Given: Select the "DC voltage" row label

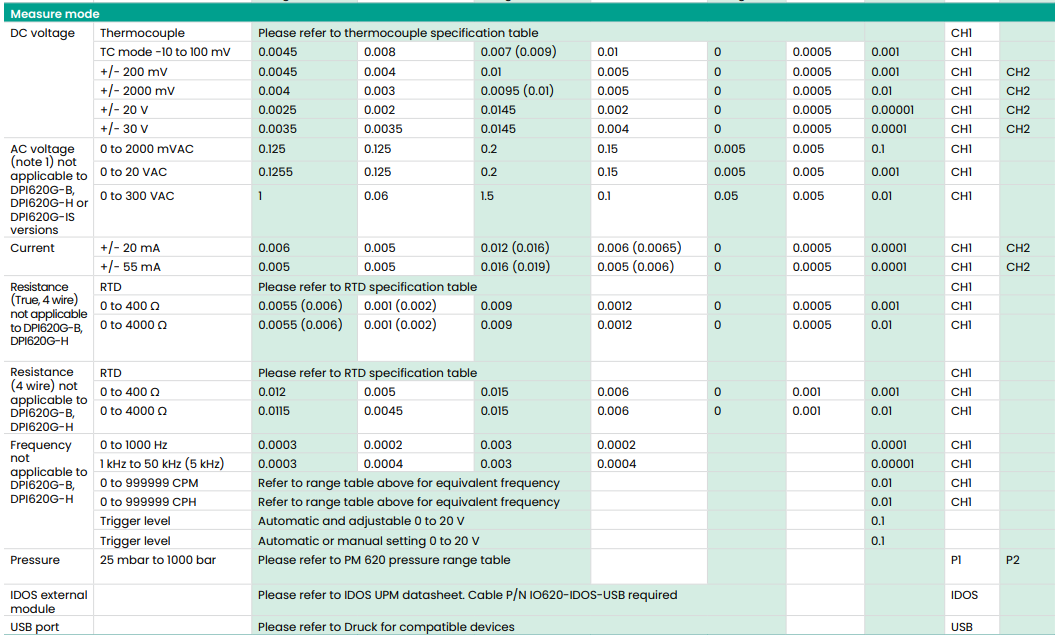Looking at the screenshot, I should tap(43, 32).
